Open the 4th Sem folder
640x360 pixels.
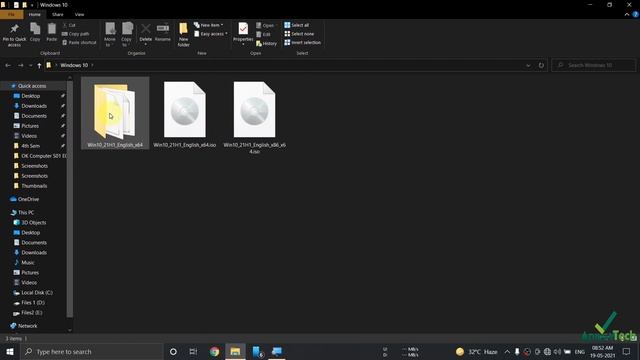30,146
